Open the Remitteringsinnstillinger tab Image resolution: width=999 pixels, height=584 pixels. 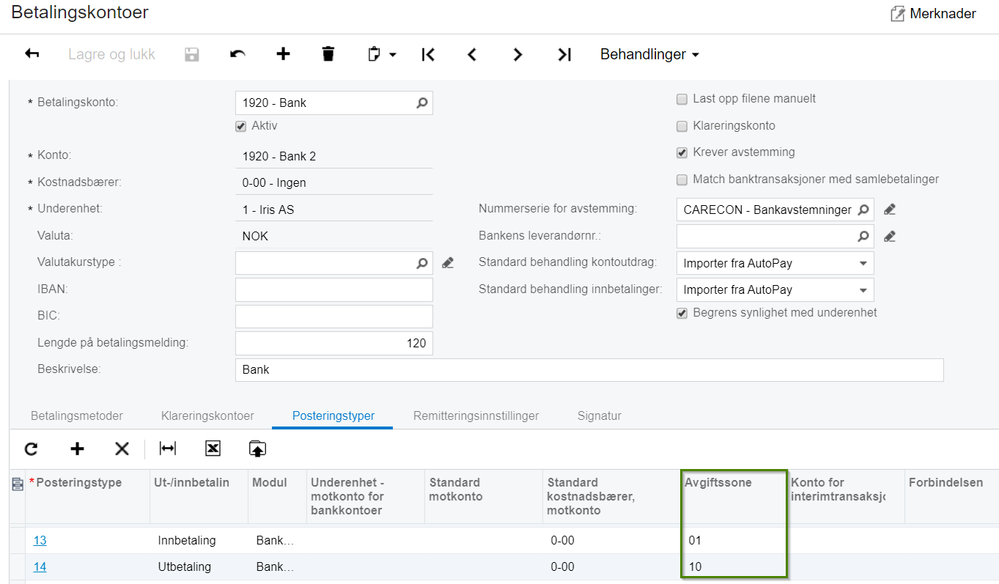476,415
